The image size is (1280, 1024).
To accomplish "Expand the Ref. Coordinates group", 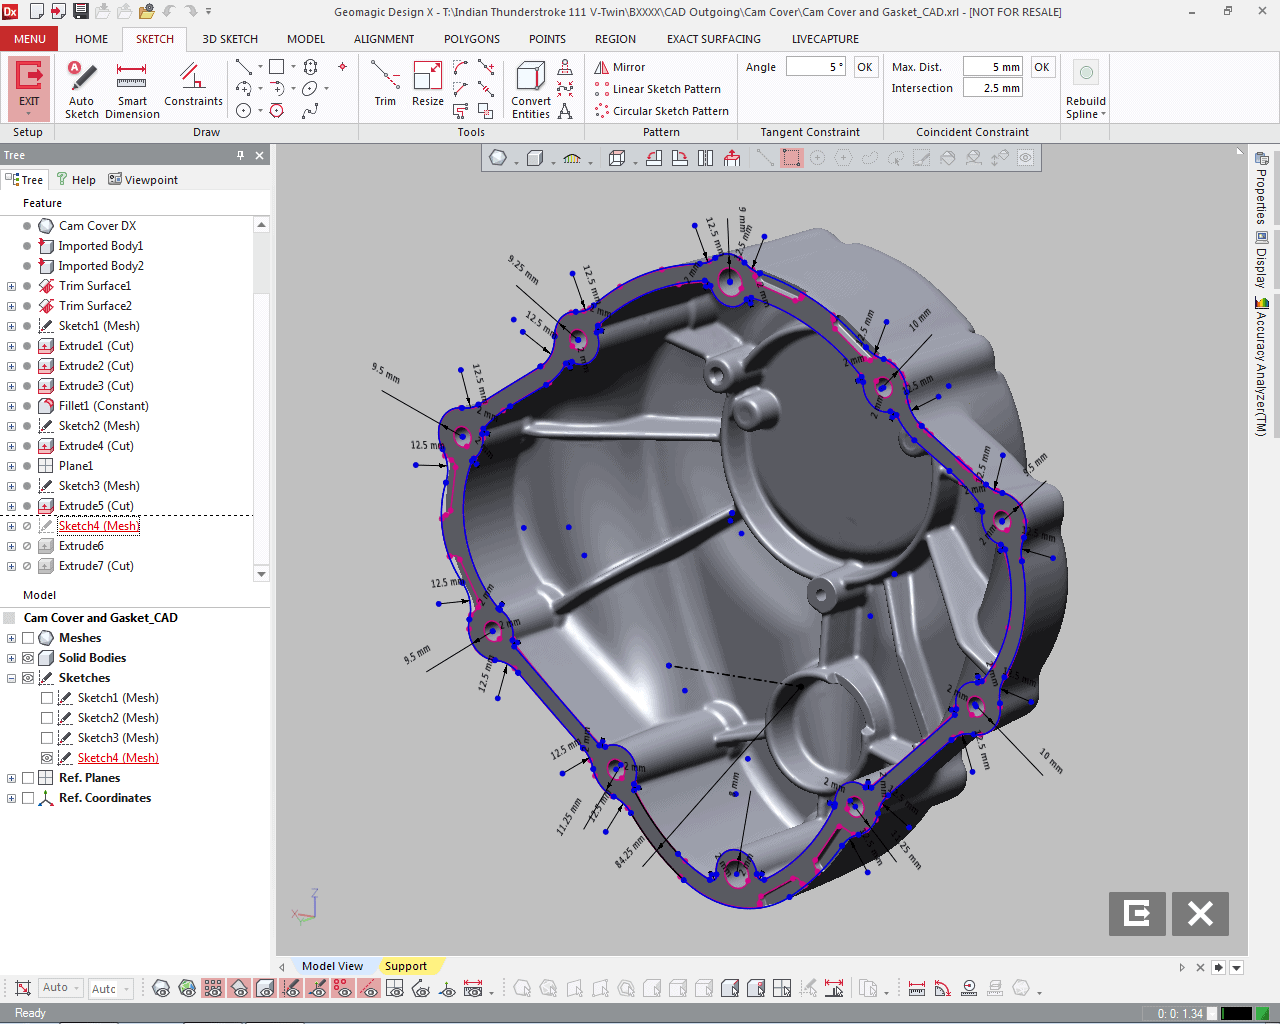I will [11, 798].
